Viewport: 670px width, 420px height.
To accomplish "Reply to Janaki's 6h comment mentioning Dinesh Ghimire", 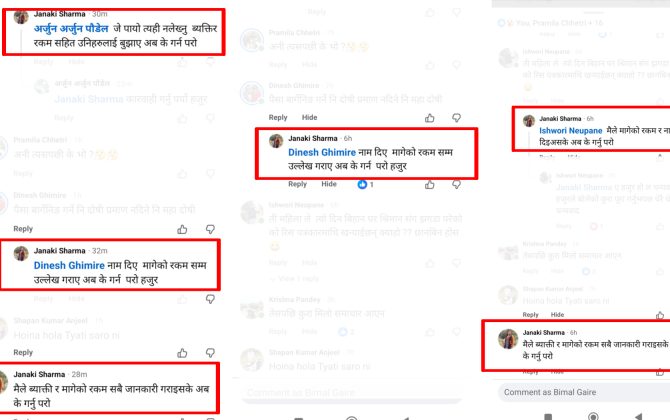I will point(297,184).
